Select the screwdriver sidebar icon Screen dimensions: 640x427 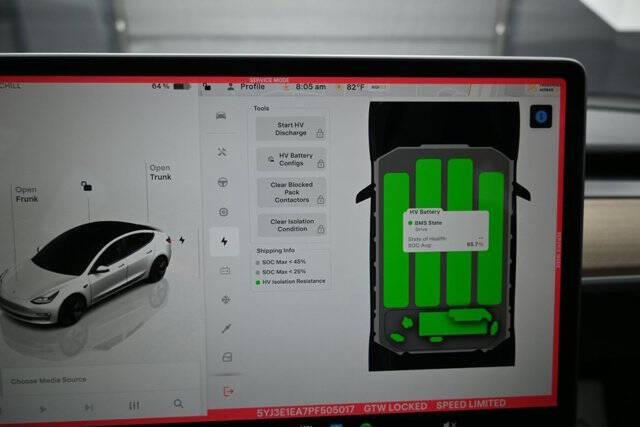(227, 328)
